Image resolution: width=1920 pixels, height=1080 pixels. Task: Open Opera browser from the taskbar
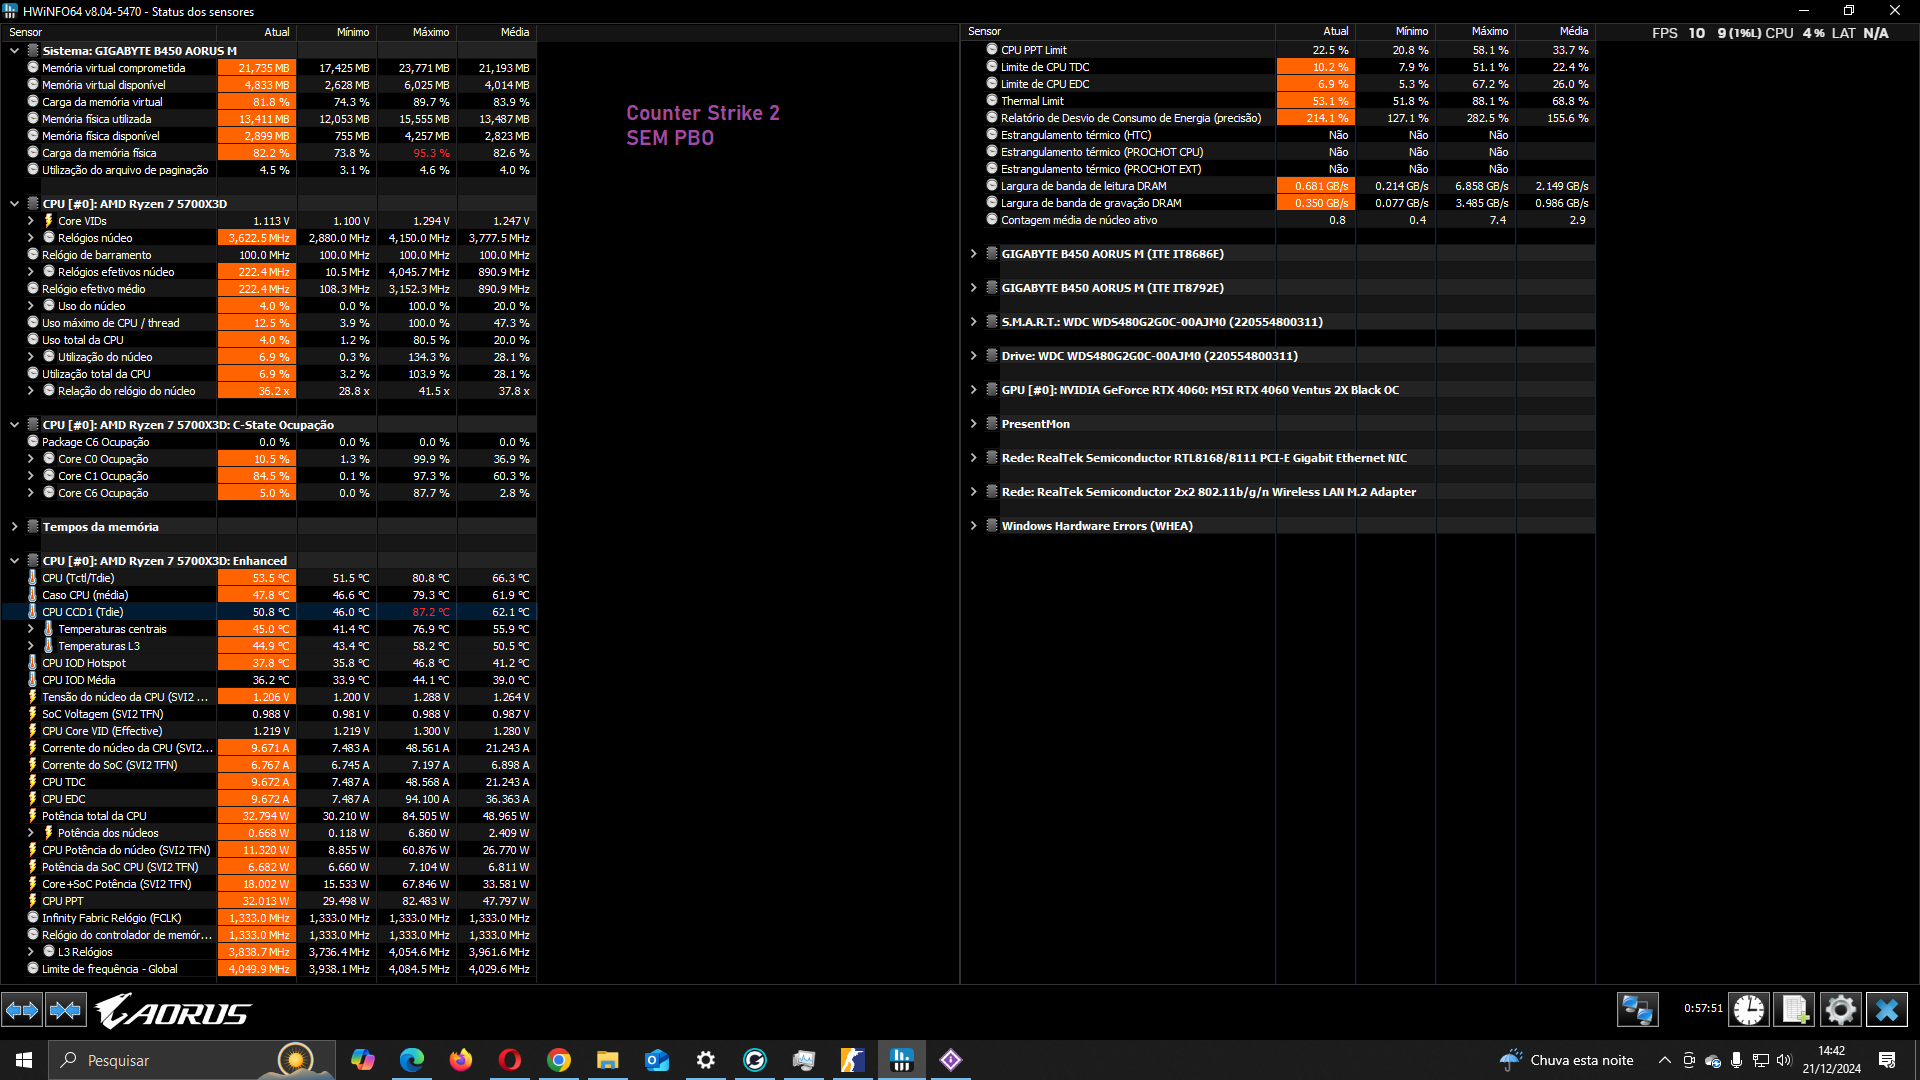[x=509, y=1060]
